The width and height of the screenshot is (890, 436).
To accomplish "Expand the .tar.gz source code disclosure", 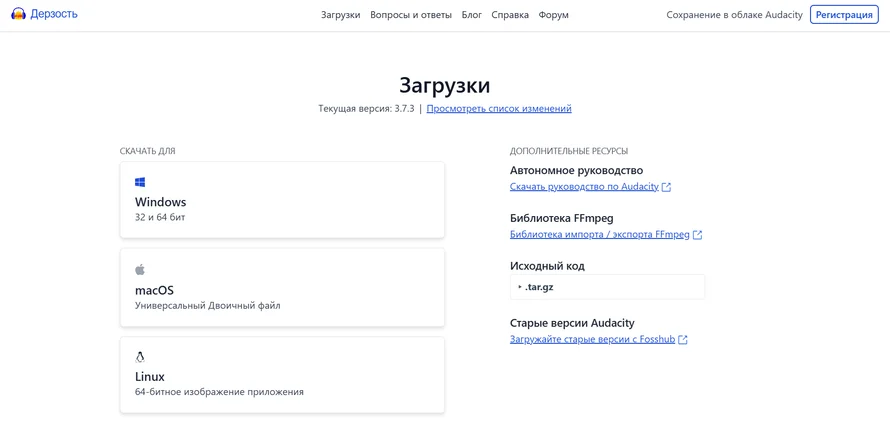I will click(x=607, y=287).
